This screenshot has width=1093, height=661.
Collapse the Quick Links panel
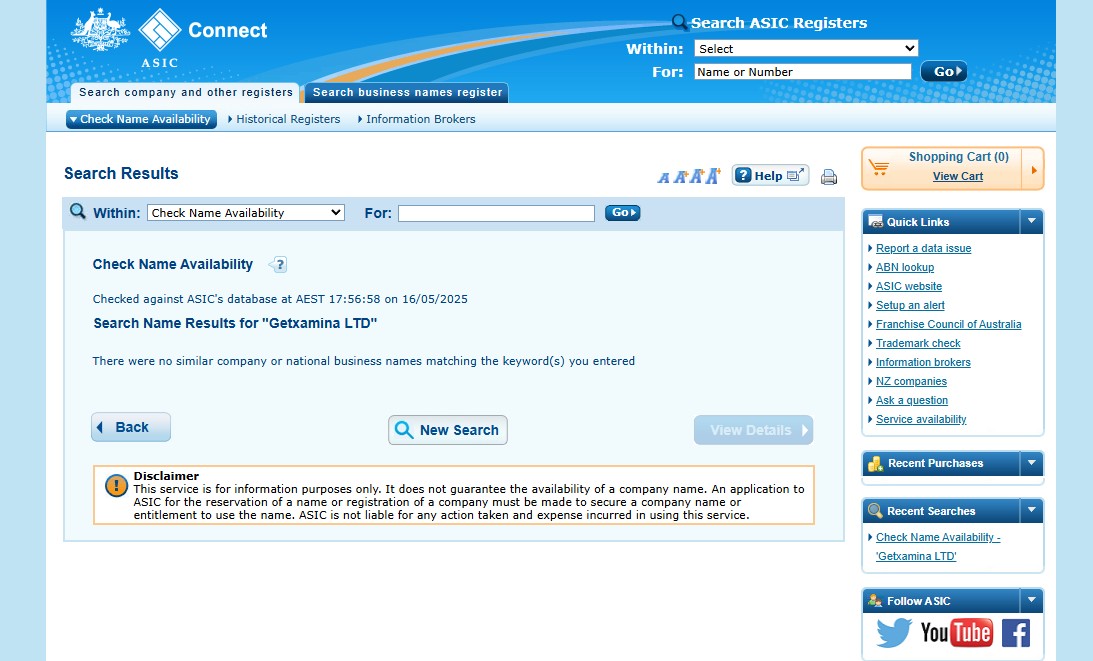pos(1032,222)
